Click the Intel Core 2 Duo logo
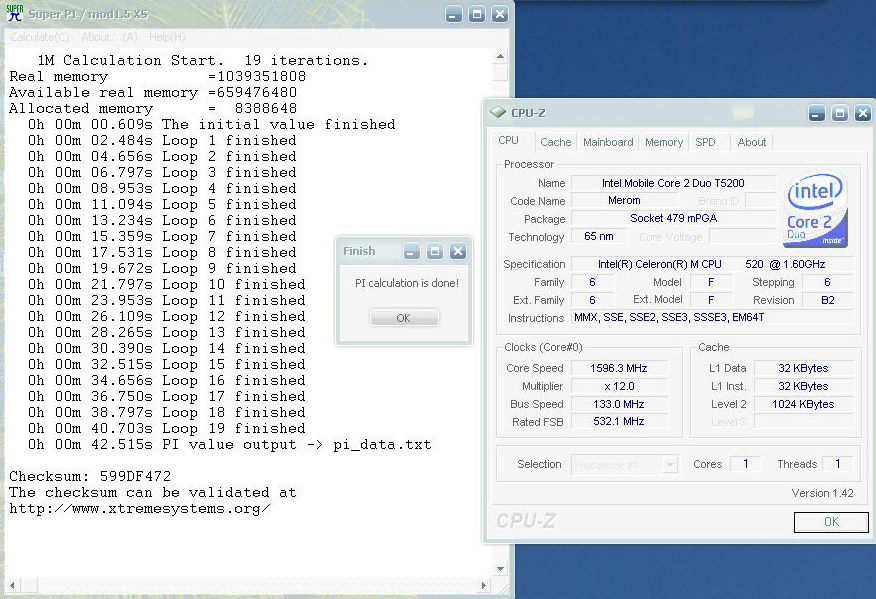876x599 pixels. point(816,211)
